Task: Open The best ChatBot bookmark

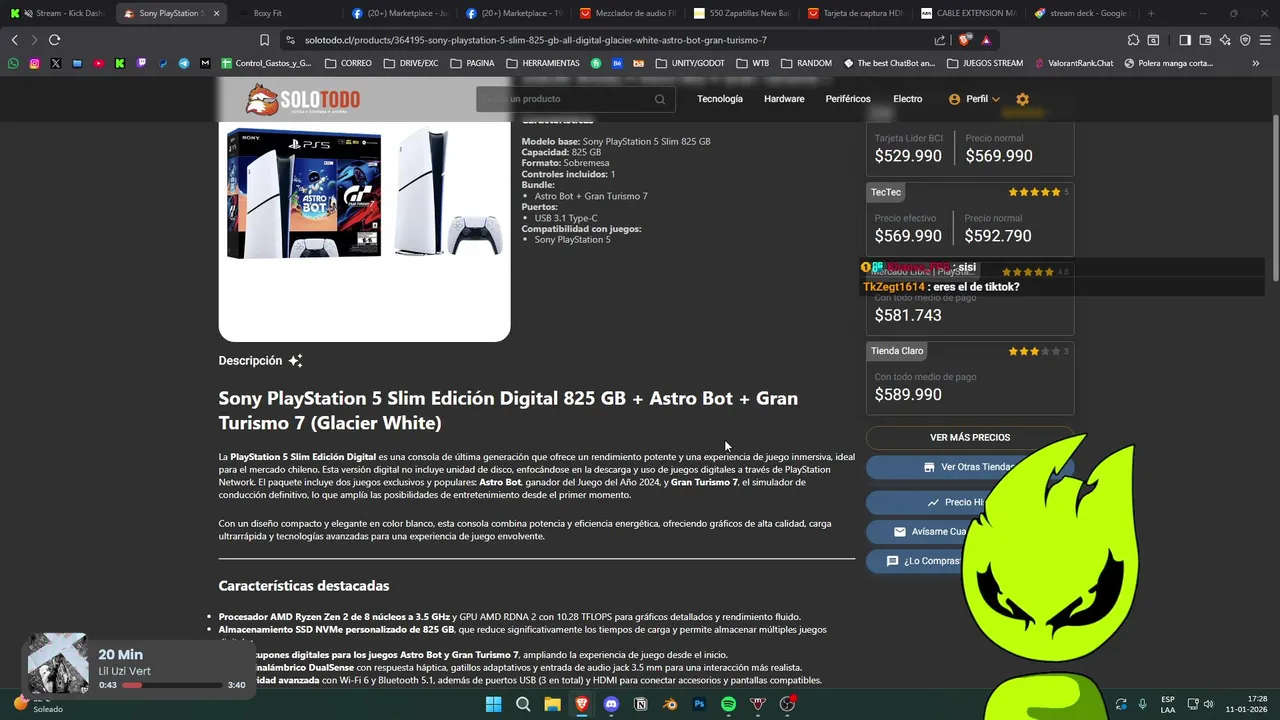Action: pyautogui.click(x=889, y=63)
